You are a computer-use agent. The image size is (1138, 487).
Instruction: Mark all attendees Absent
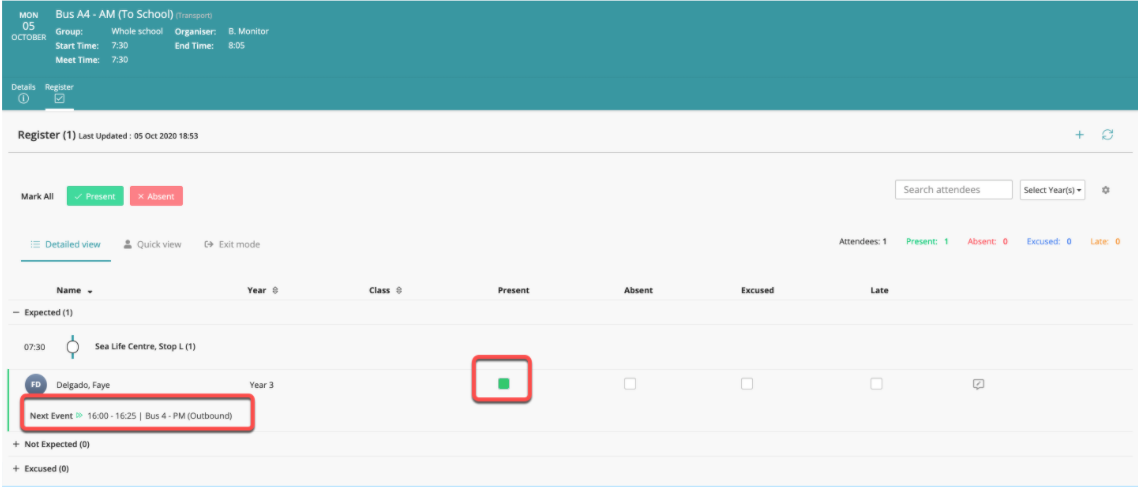point(156,196)
